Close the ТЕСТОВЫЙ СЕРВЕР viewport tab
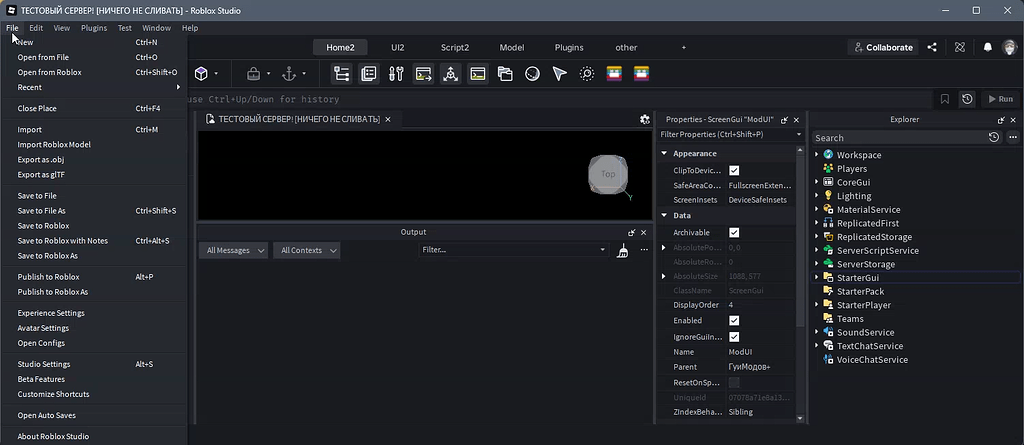Screen dimensions: 1024x445 pyautogui.click(x=387, y=119)
